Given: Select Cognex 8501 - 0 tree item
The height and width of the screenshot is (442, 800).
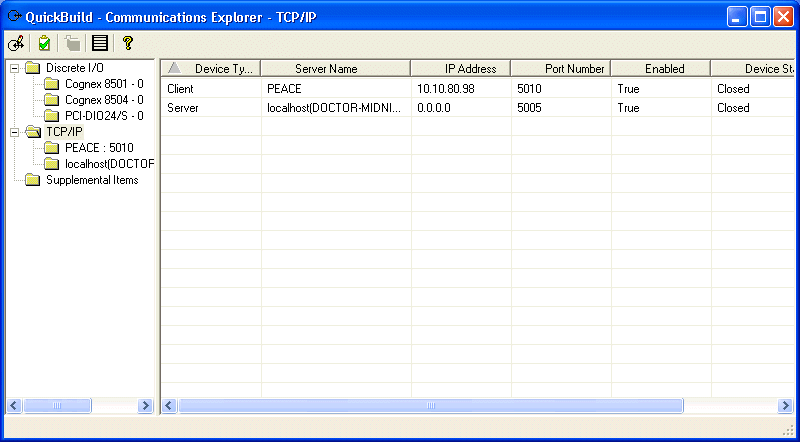Looking at the screenshot, I should 104,84.
